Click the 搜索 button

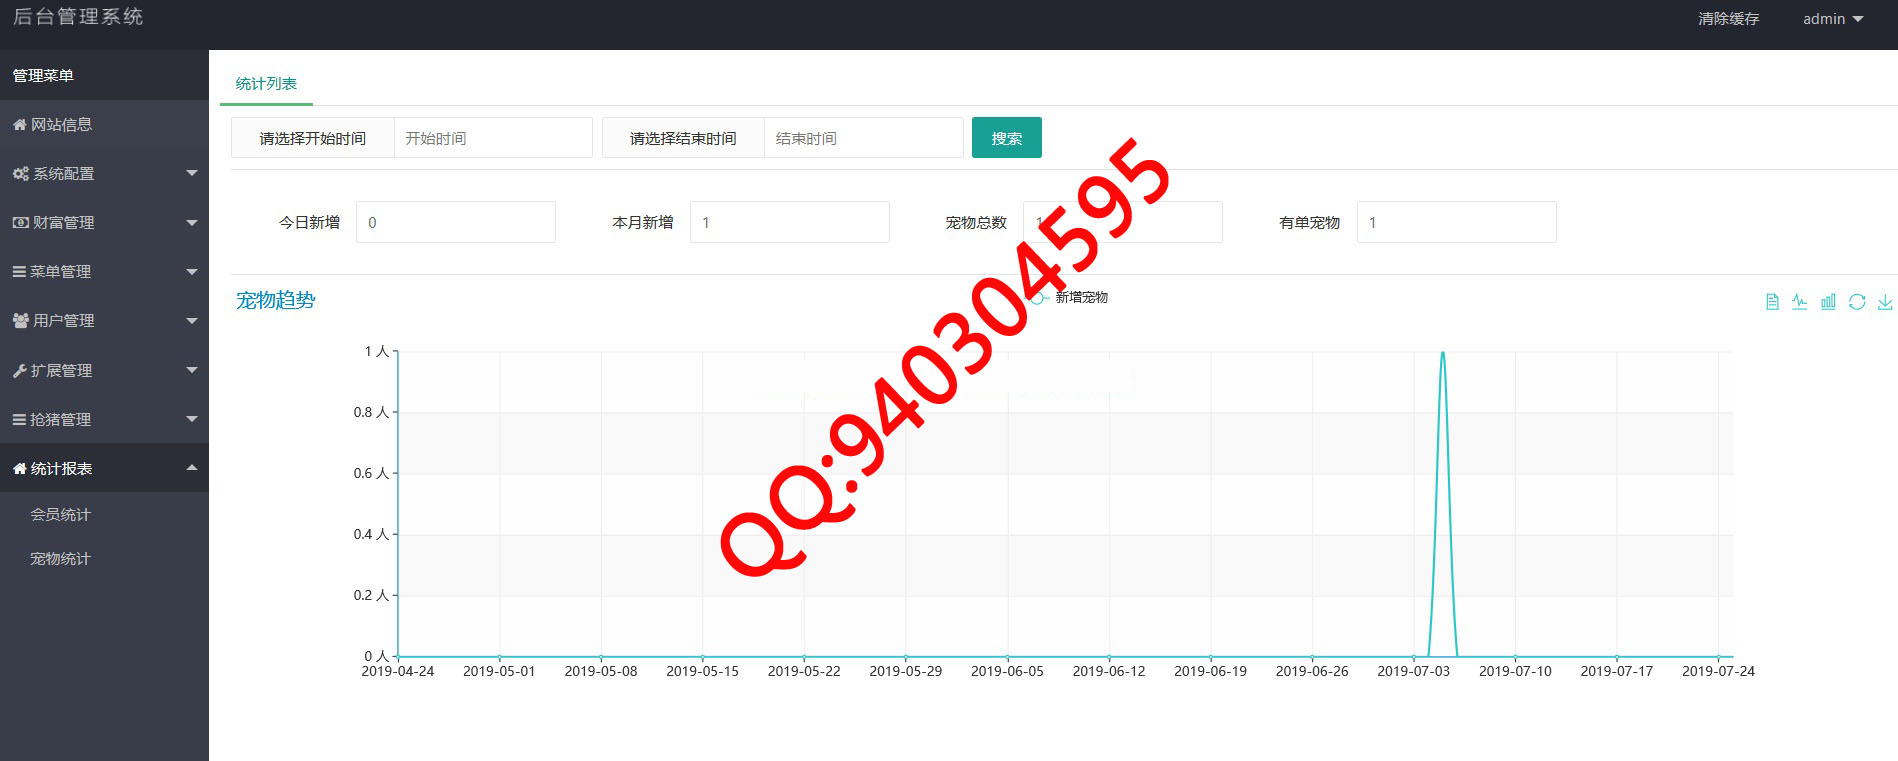[x=1006, y=138]
